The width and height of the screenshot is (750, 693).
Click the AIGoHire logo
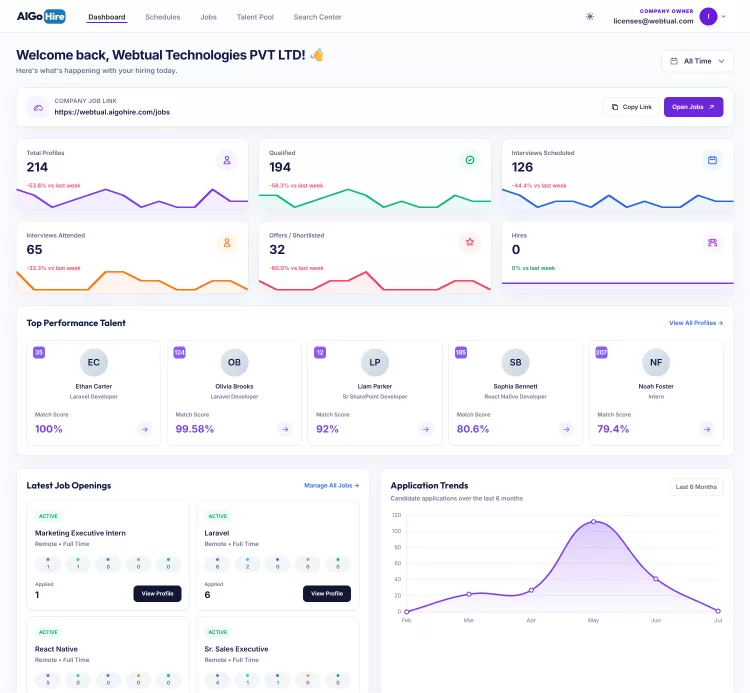(x=41, y=17)
